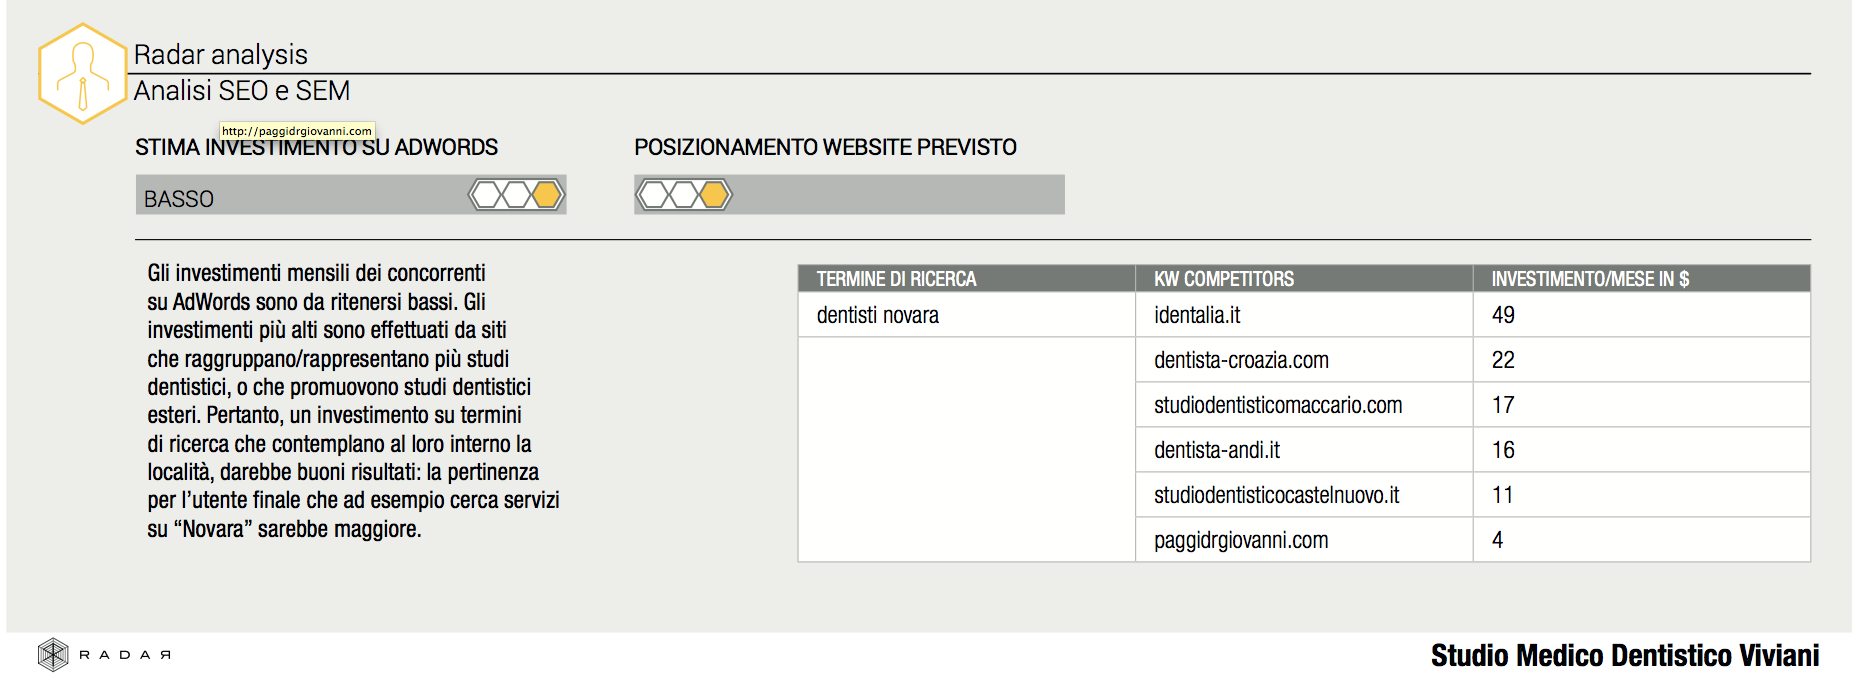Click the TERMINE DI RICERCA column header
The height and width of the screenshot is (687, 1855).
896,279
